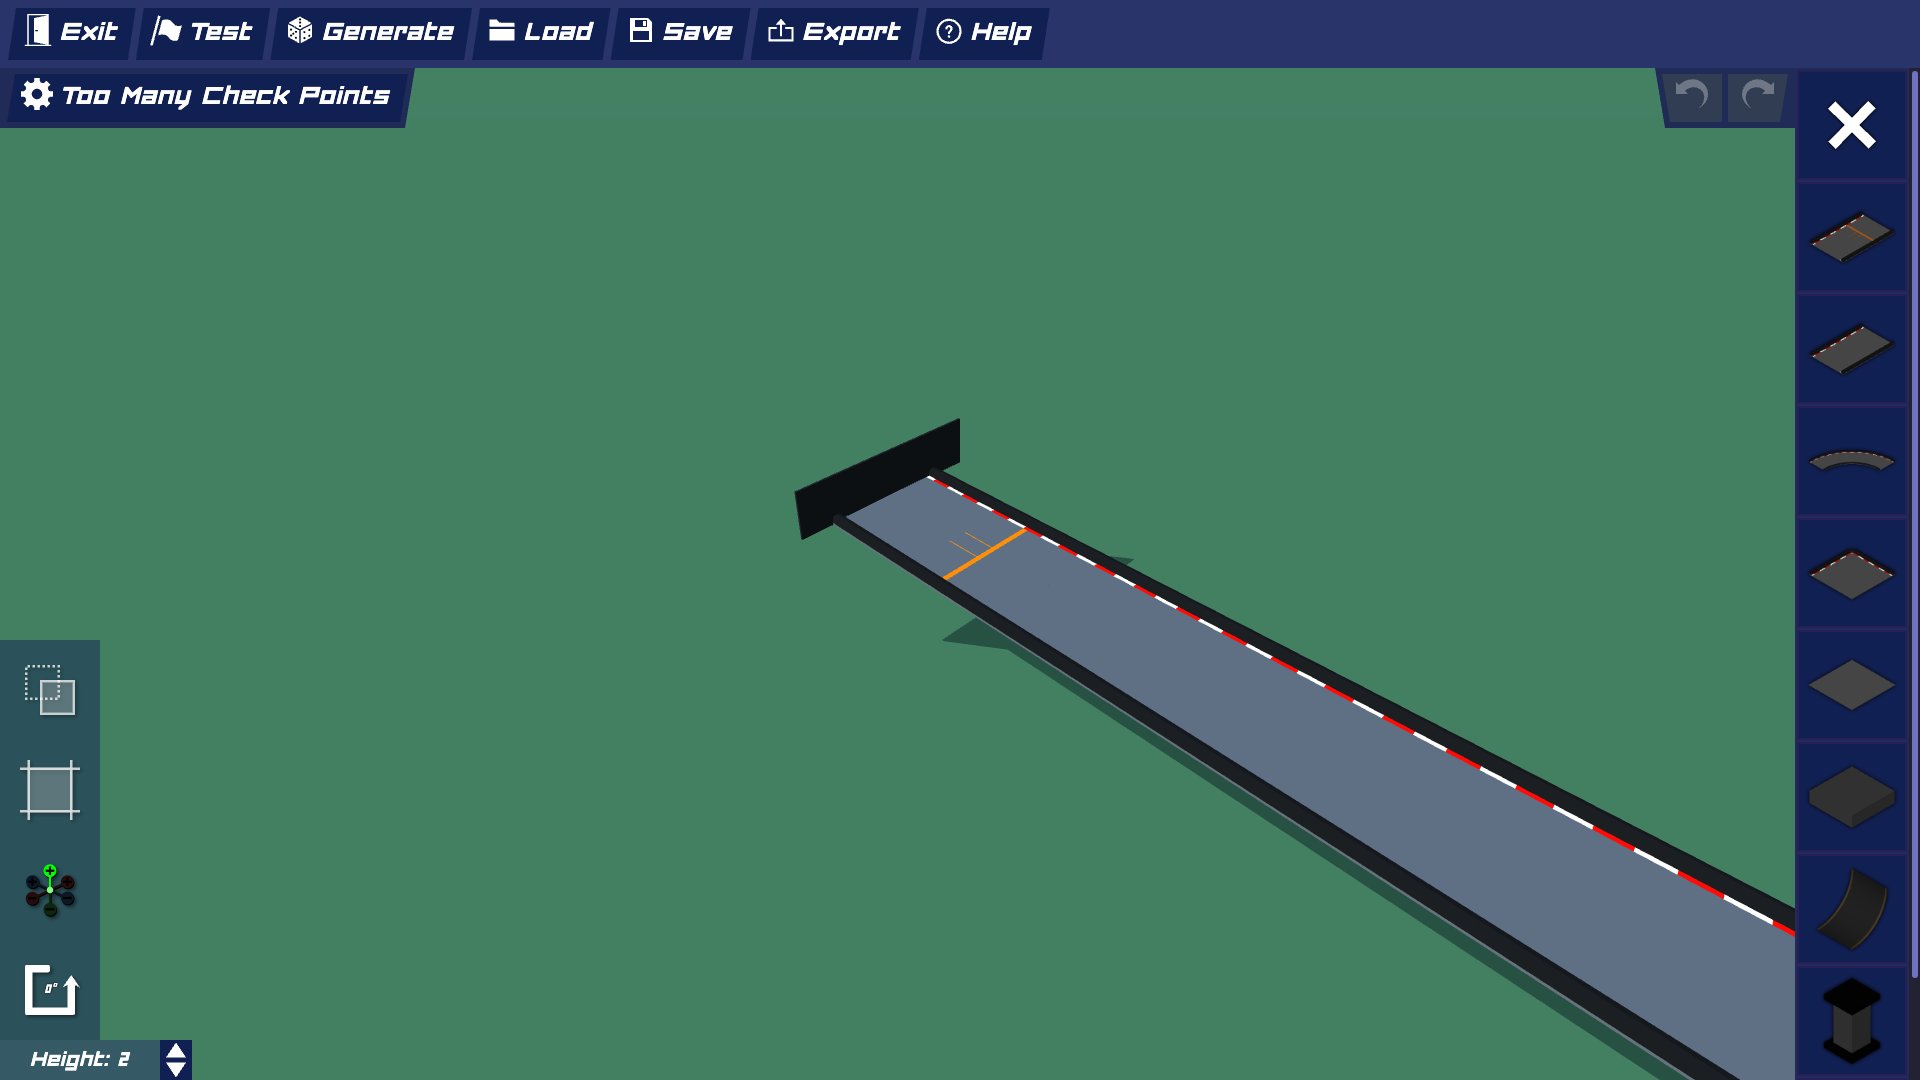The width and height of the screenshot is (1920, 1080).
Task: Toggle the grid frame tool
Action: tap(50, 790)
